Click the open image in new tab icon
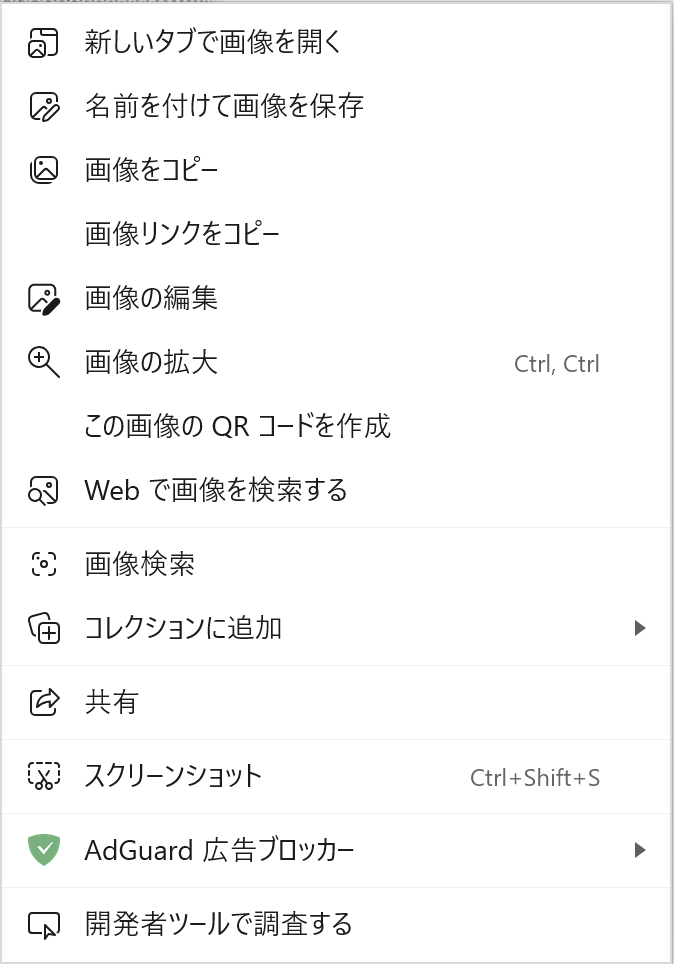 click(x=44, y=43)
